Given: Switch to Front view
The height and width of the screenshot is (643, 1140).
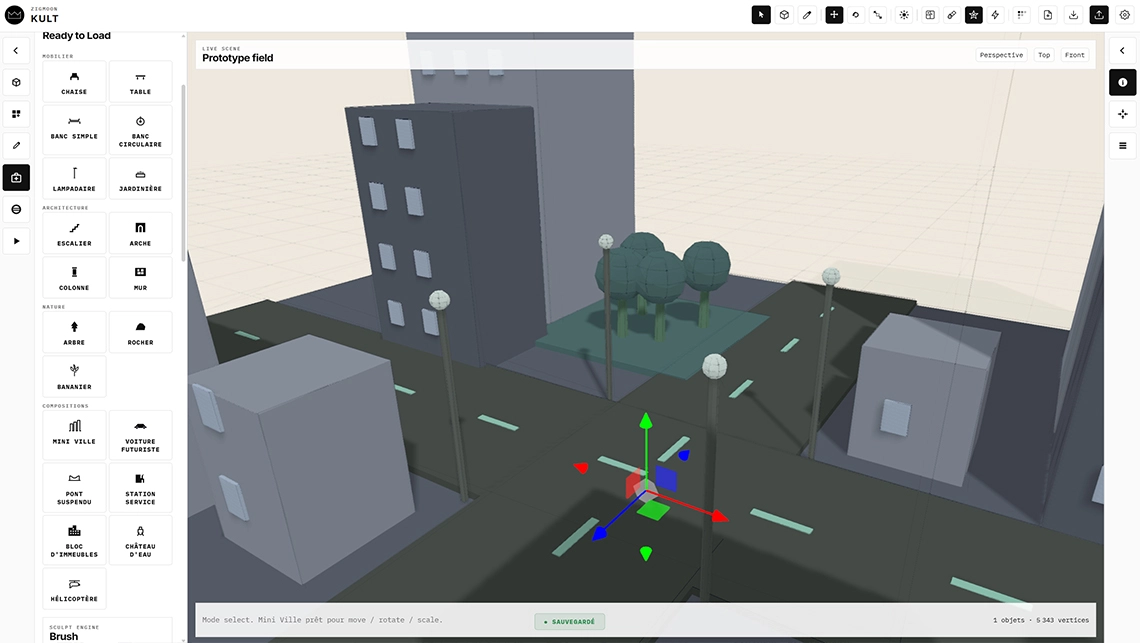Looking at the screenshot, I should click(x=1075, y=55).
